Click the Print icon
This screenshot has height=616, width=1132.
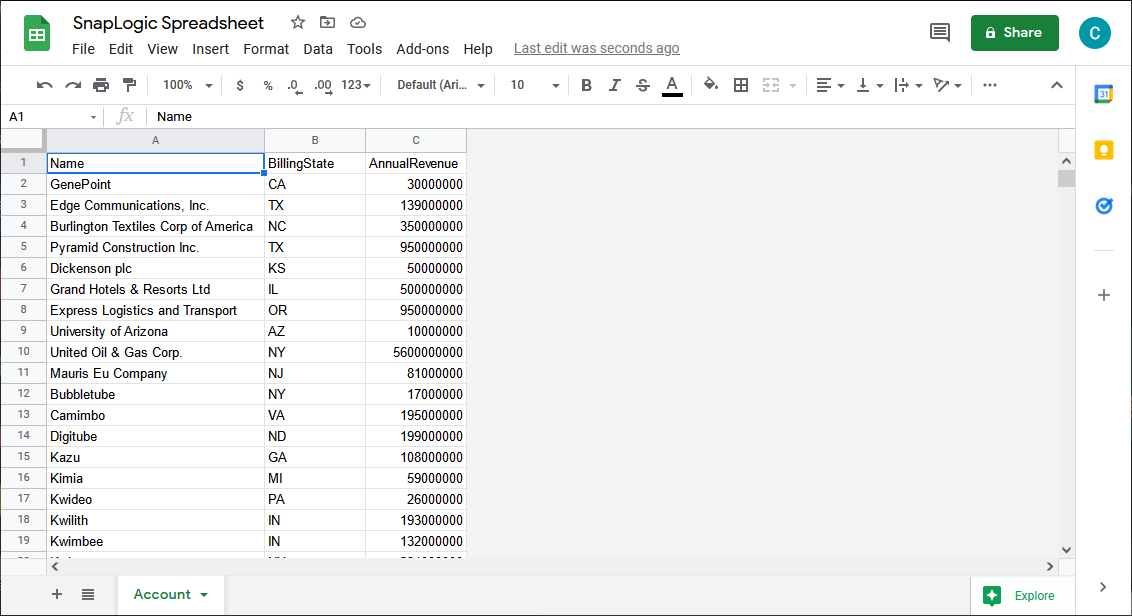[x=101, y=85]
